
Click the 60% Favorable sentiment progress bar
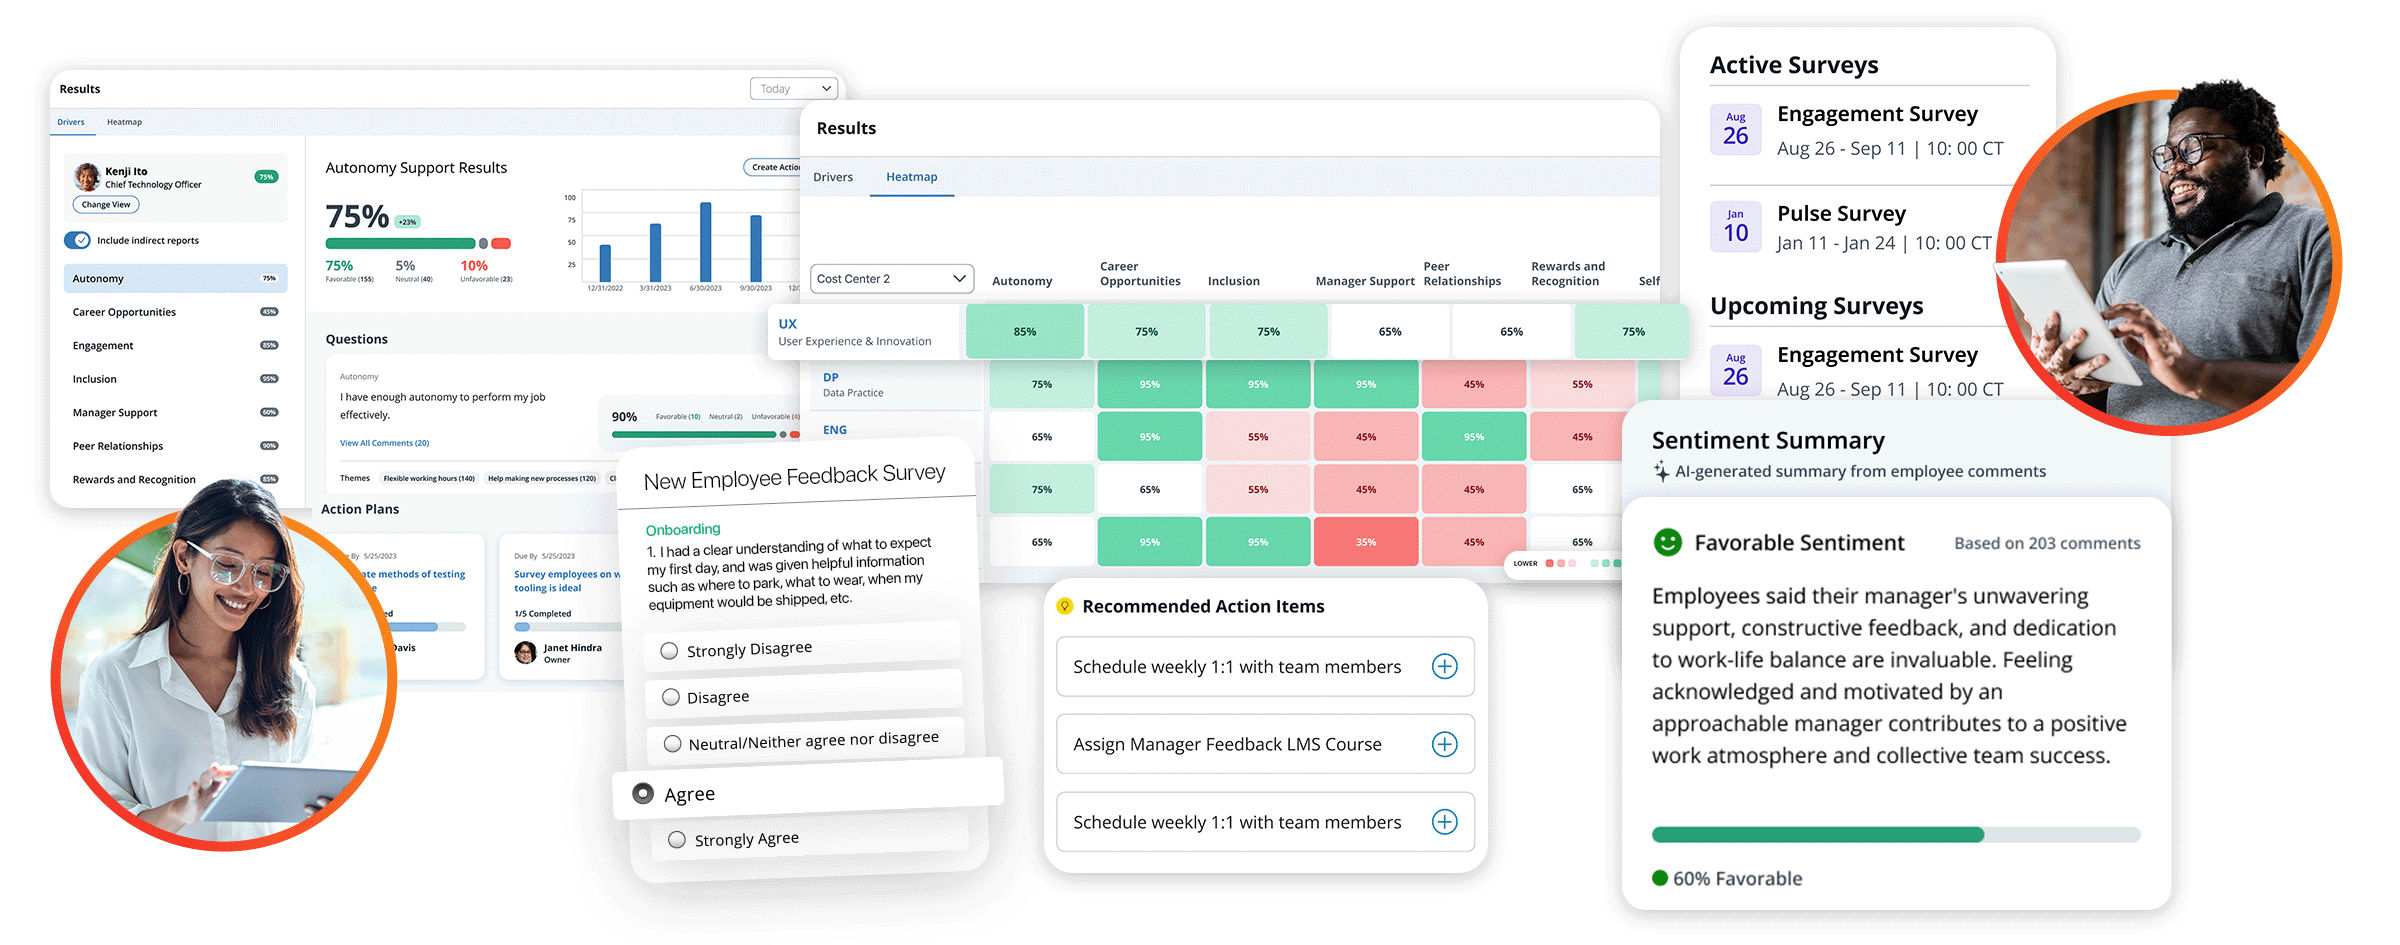(x=1895, y=835)
